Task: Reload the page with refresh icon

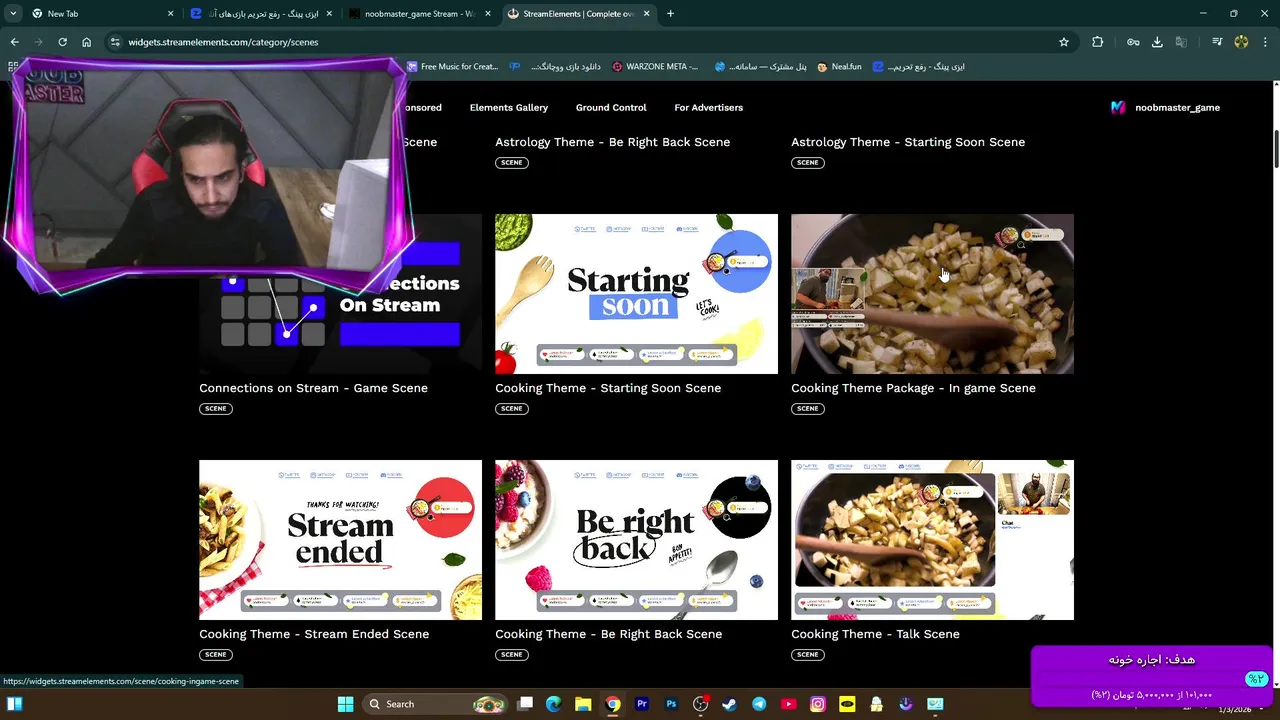Action: tap(62, 42)
